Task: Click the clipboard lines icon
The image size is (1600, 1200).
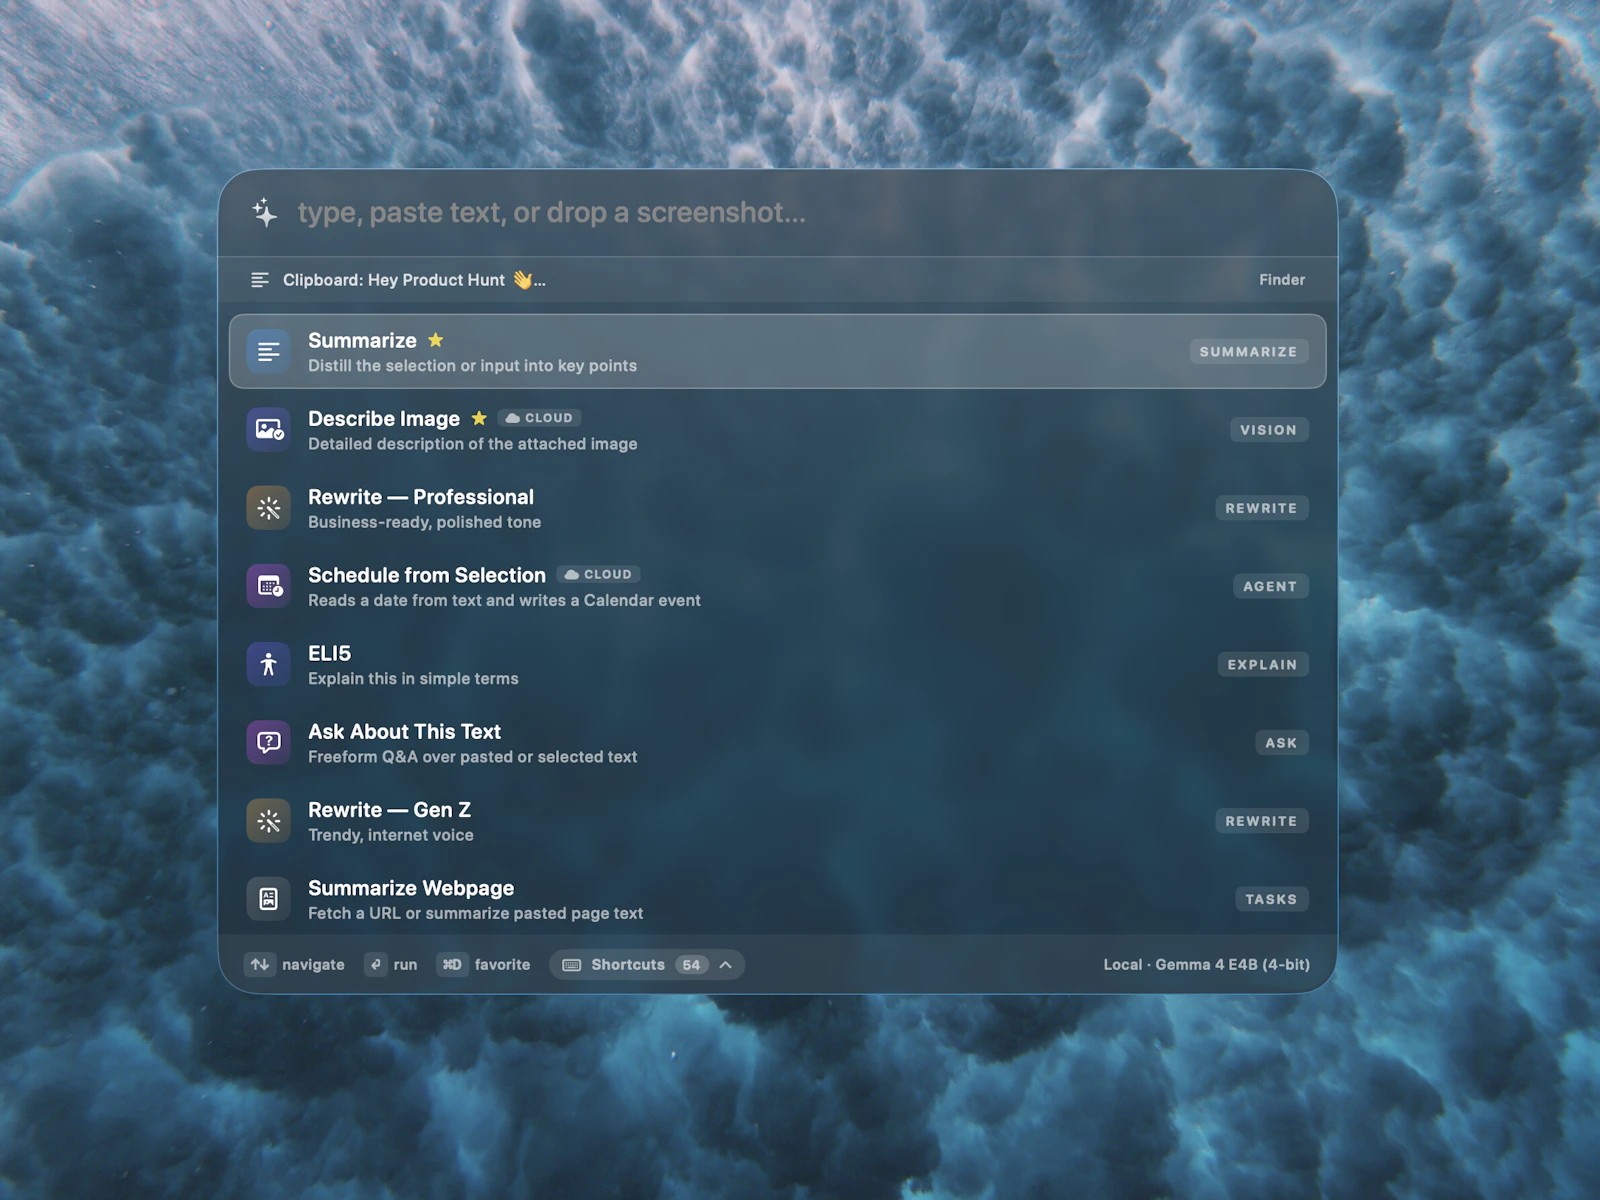Action: [260, 280]
